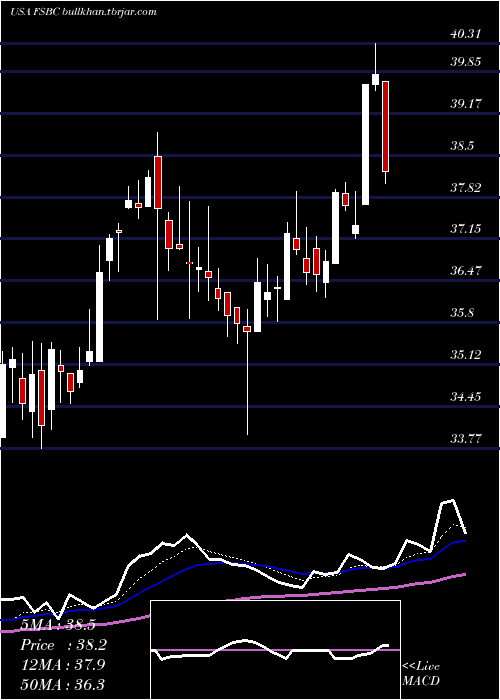The image size is (500, 700).
Task: Click the '5MA : 38.5' legend text
Action: [58, 625]
